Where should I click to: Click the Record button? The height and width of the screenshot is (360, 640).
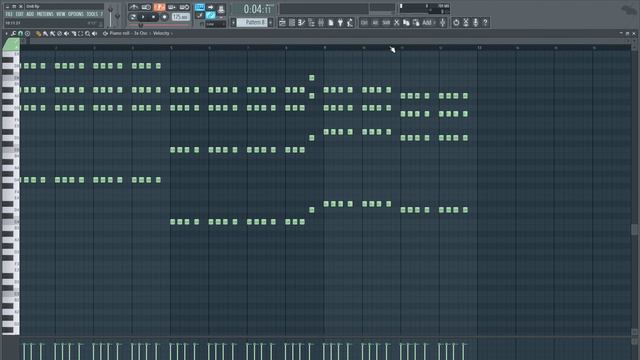pos(164,17)
